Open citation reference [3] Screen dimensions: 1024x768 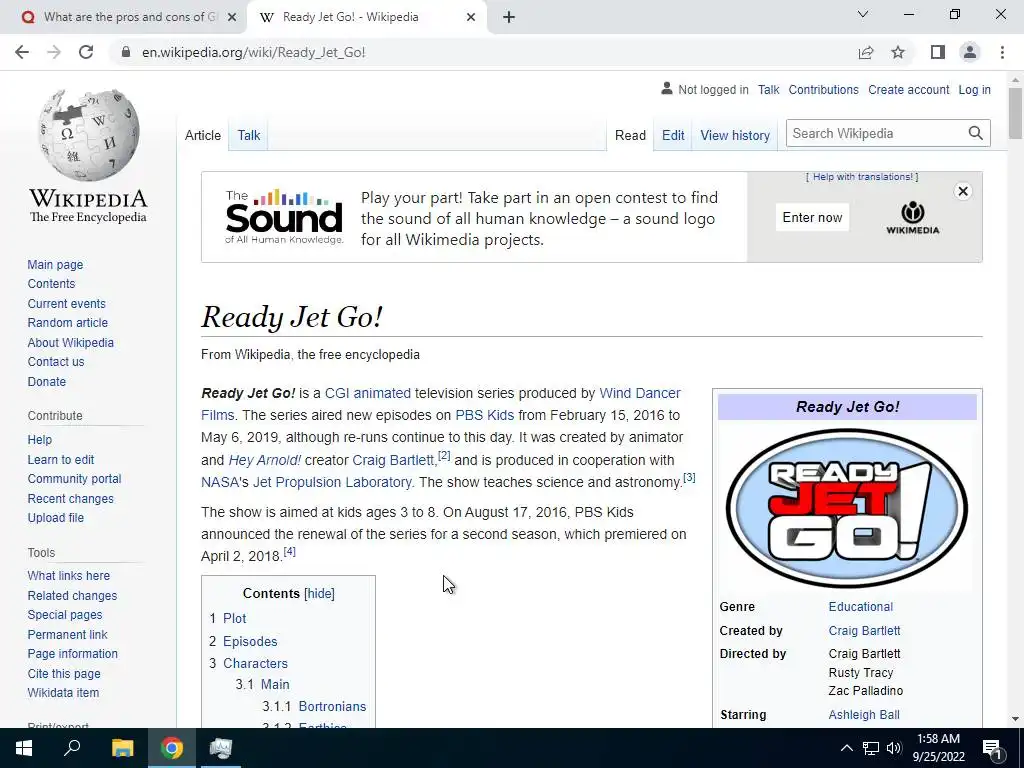click(689, 477)
